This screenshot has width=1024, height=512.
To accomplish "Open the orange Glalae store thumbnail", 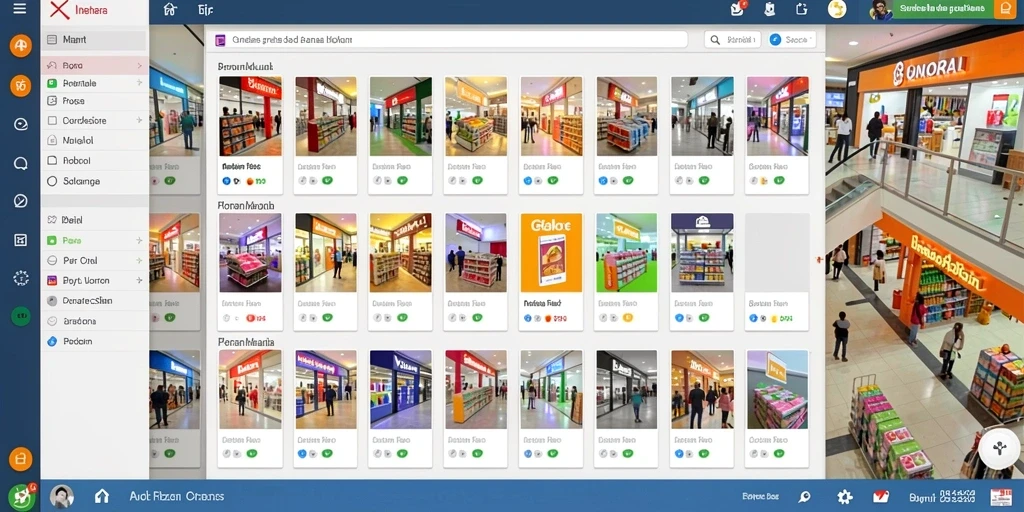I will pyautogui.click(x=551, y=253).
